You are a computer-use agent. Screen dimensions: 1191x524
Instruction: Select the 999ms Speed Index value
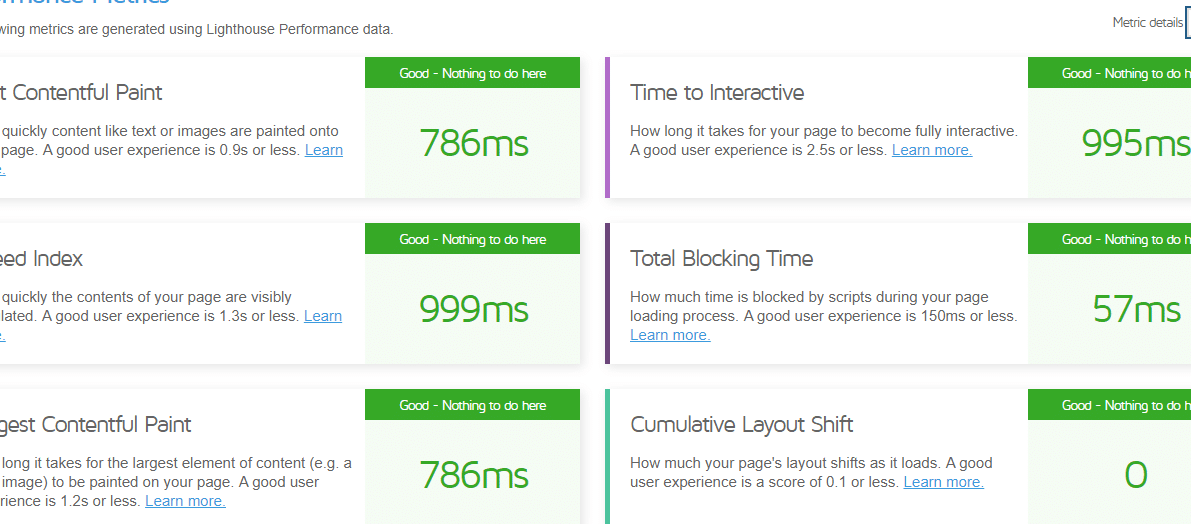tap(474, 309)
